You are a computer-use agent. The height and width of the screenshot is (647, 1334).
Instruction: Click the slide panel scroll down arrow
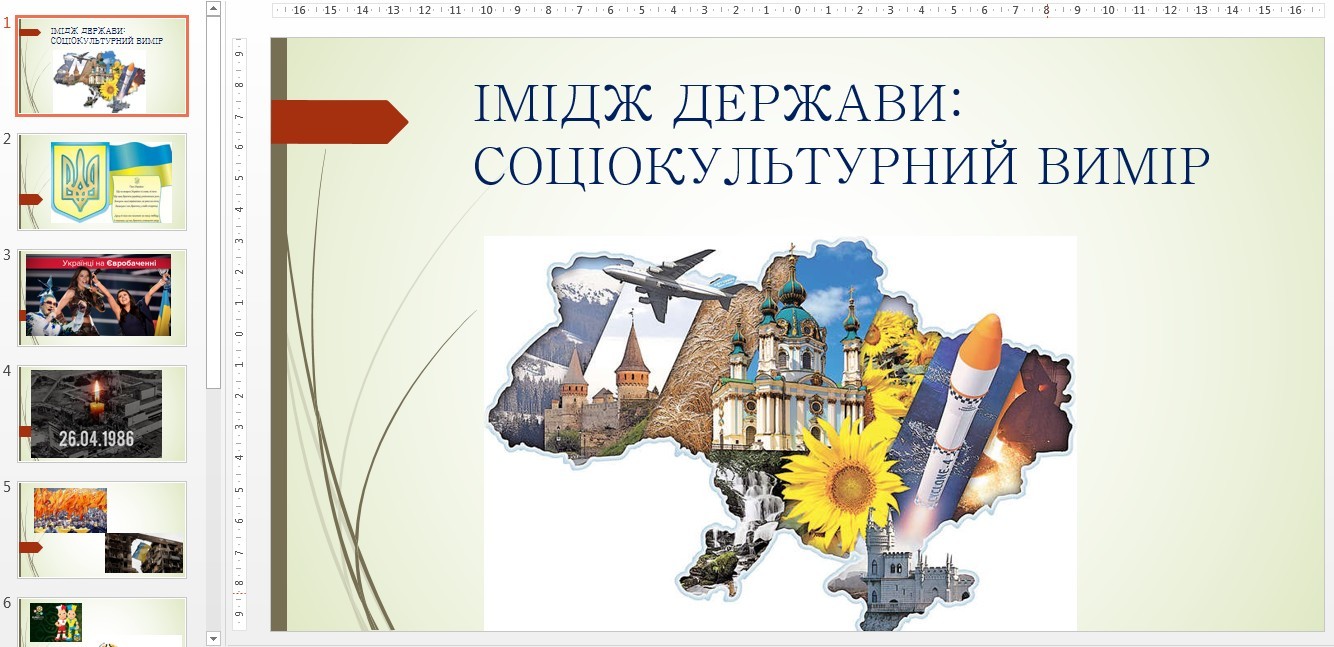click(x=213, y=638)
